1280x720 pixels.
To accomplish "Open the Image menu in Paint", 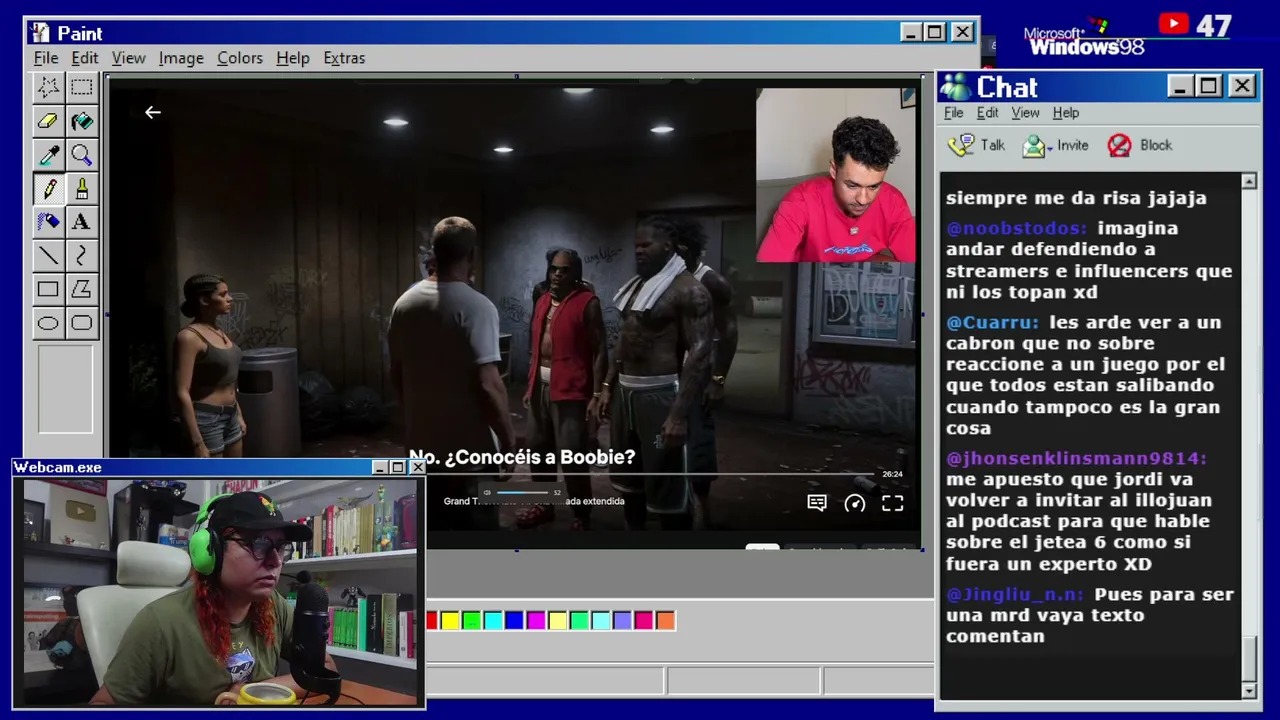I will pyautogui.click(x=181, y=58).
